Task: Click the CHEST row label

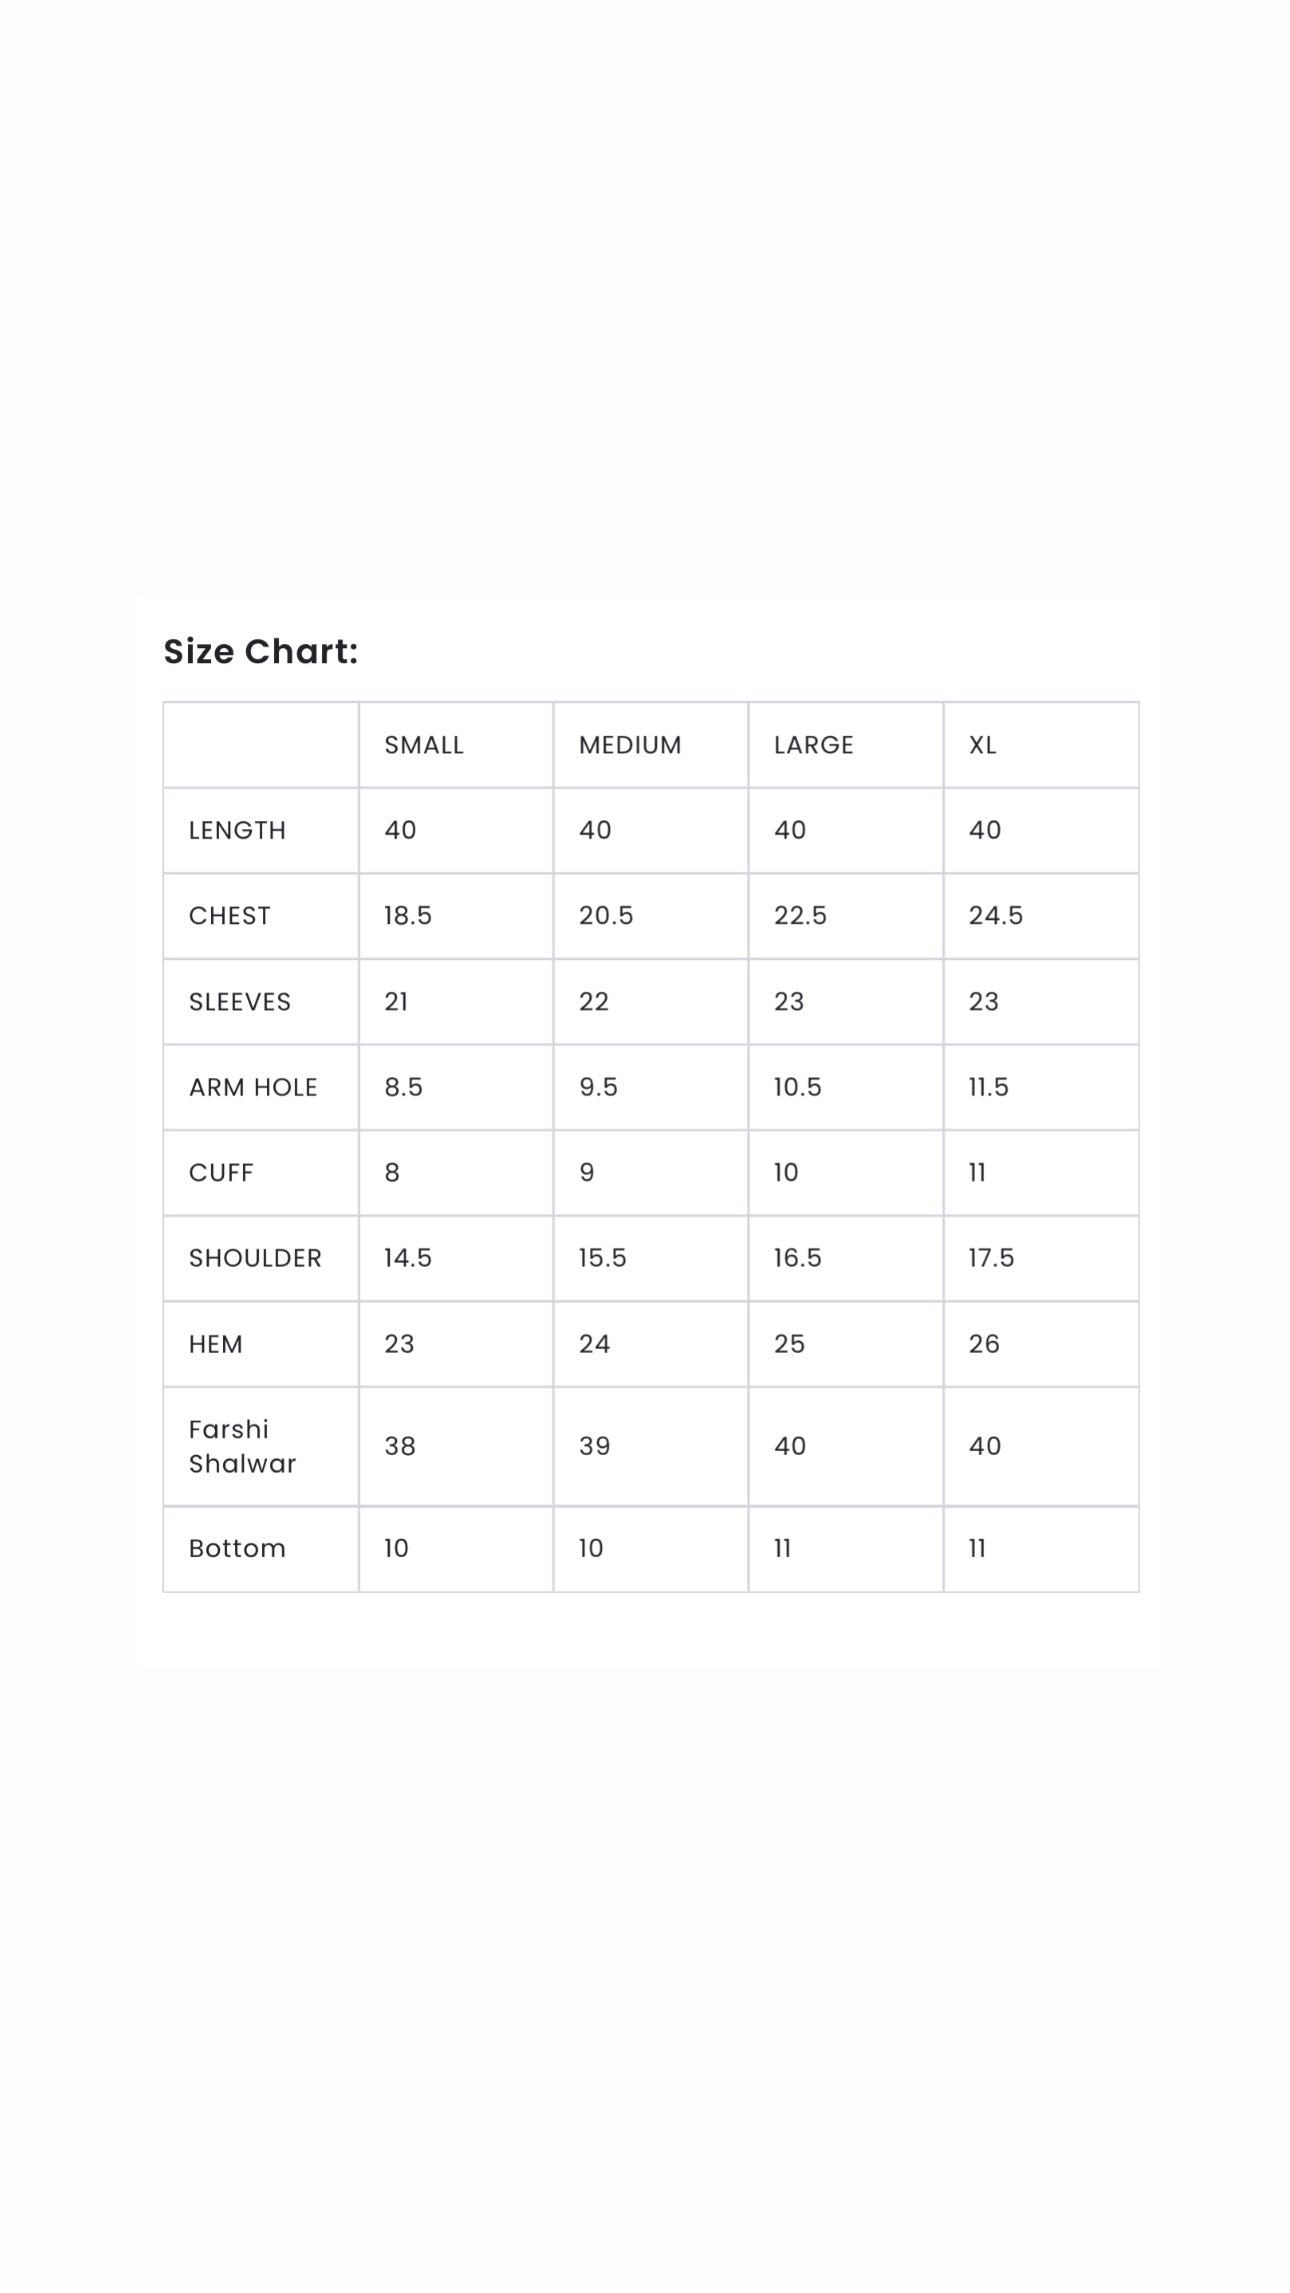Action: pyautogui.click(x=230, y=916)
